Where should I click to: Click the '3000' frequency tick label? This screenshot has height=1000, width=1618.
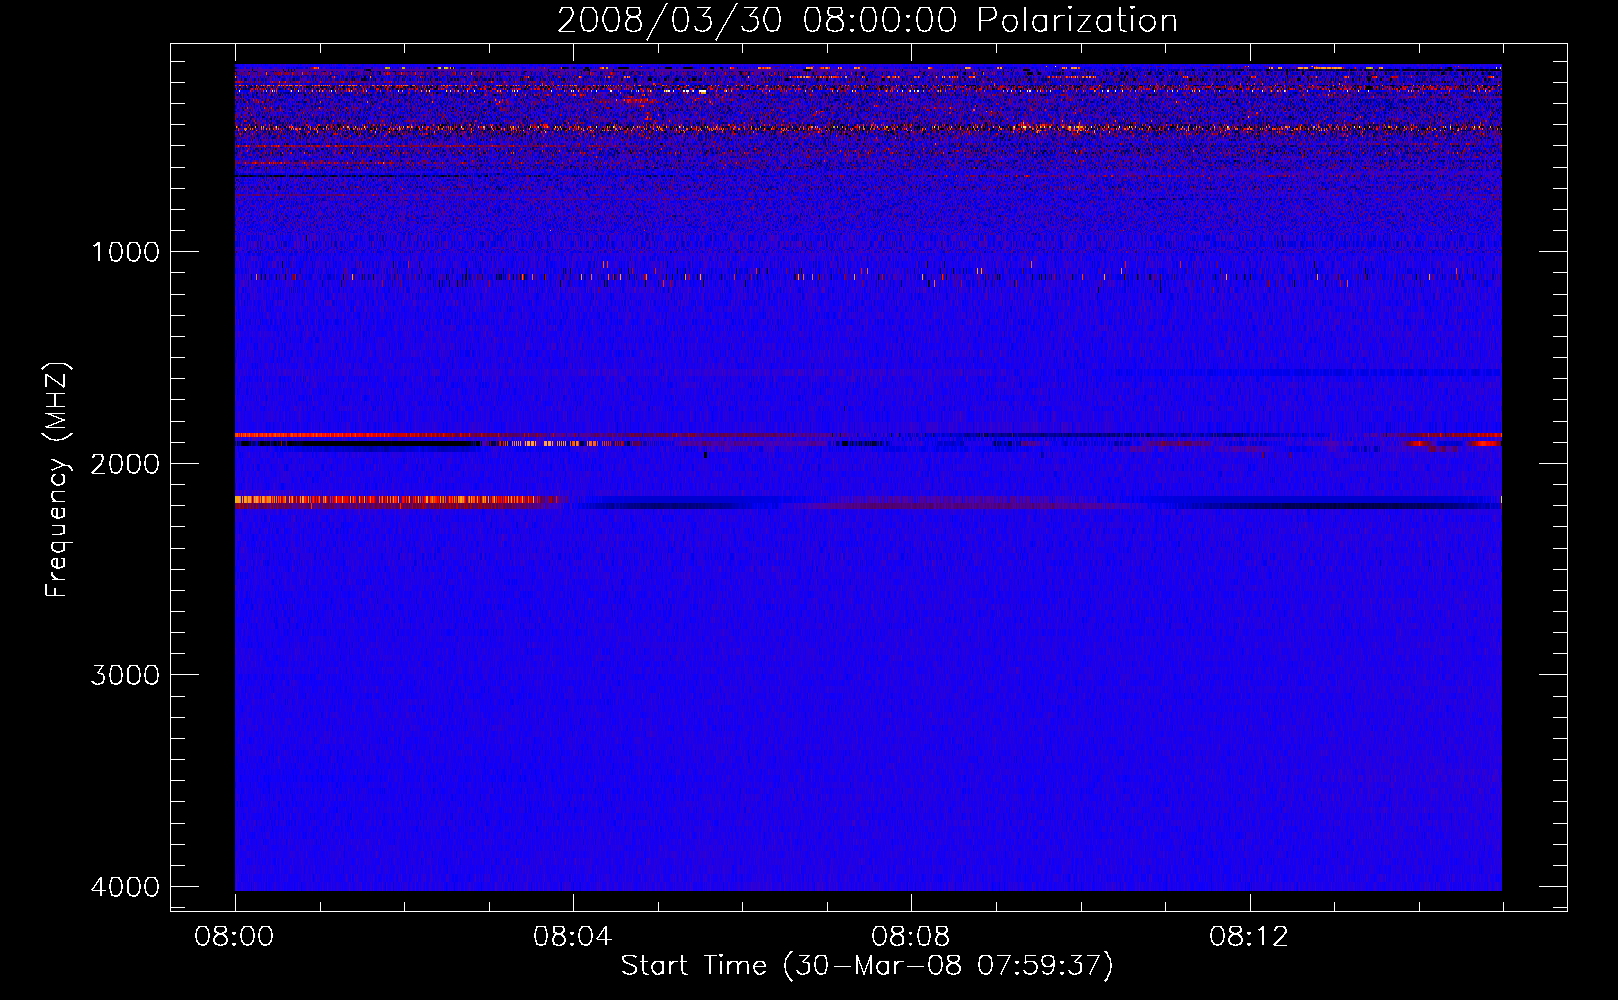[x=125, y=675]
